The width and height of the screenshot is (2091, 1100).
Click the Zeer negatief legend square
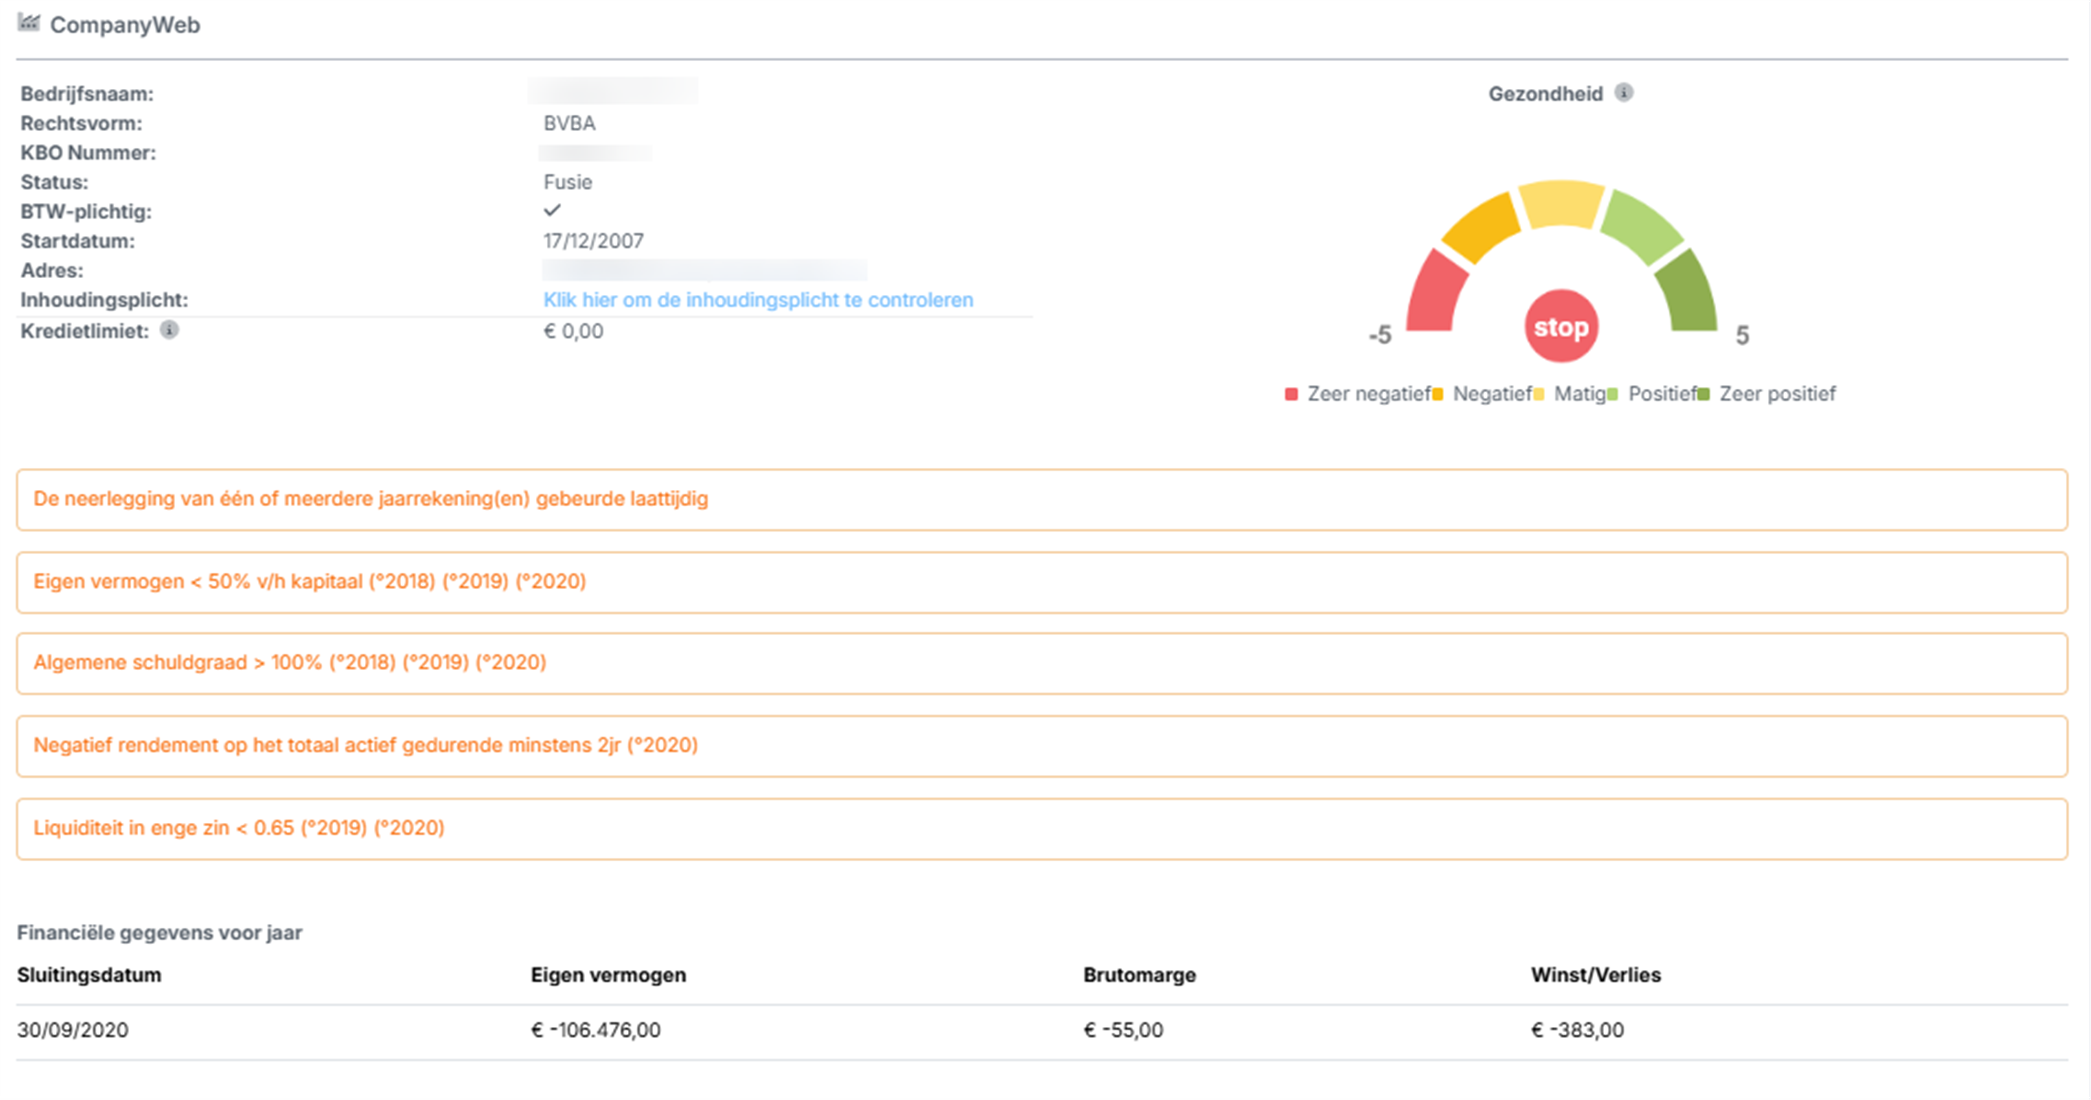(1291, 394)
